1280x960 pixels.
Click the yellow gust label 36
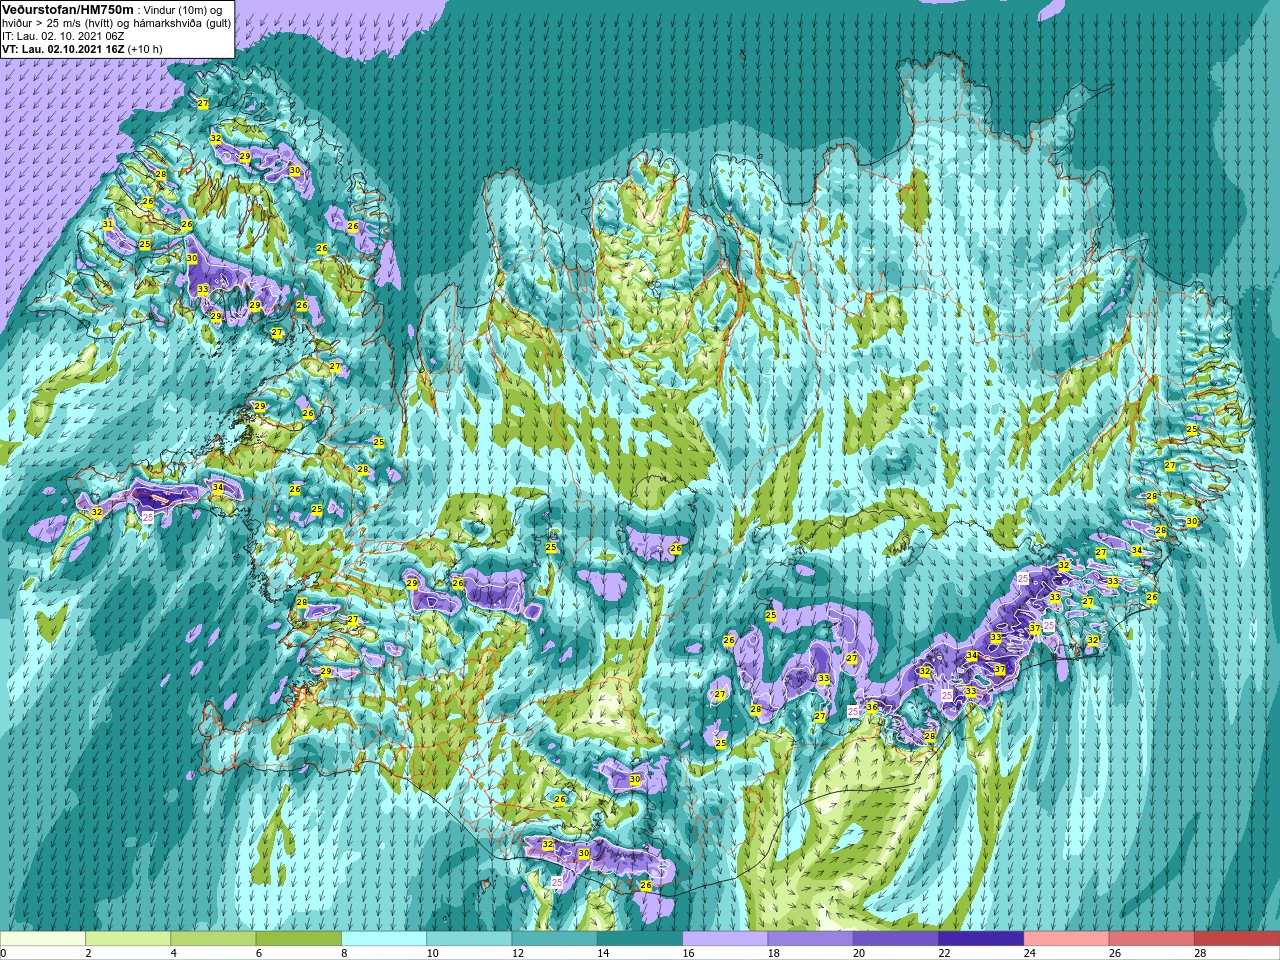[x=872, y=707]
